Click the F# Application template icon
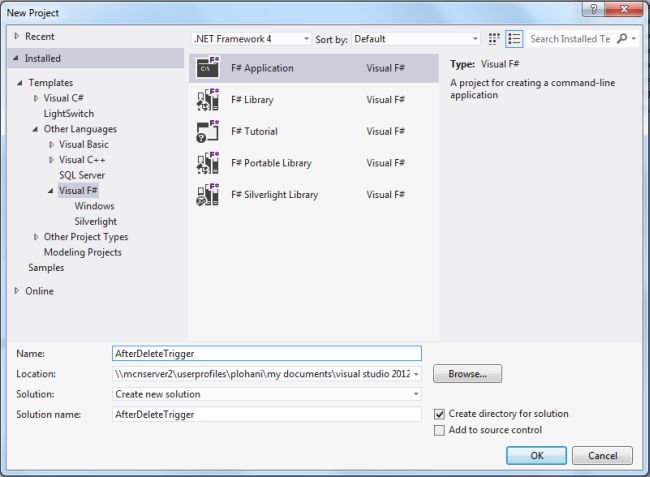 [x=208, y=67]
